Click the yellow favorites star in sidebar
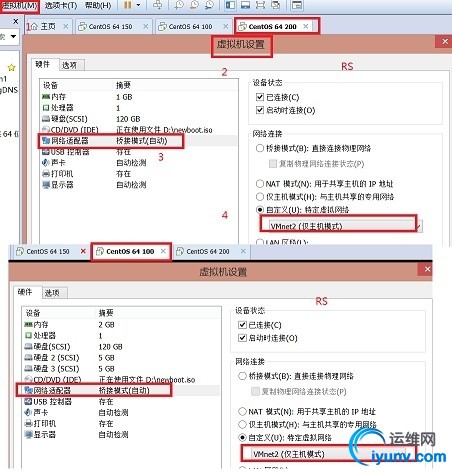452x473 pixels. (x=12, y=68)
